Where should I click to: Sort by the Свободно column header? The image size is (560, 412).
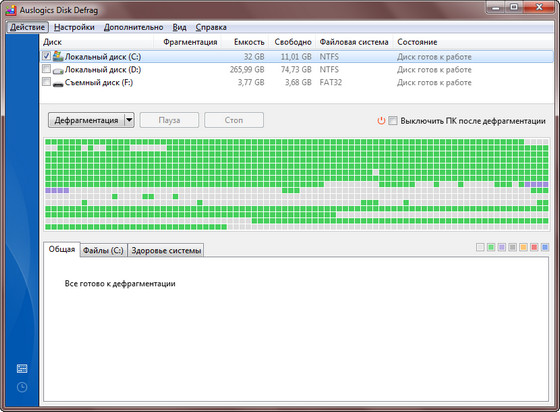click(x=293, y=42)
